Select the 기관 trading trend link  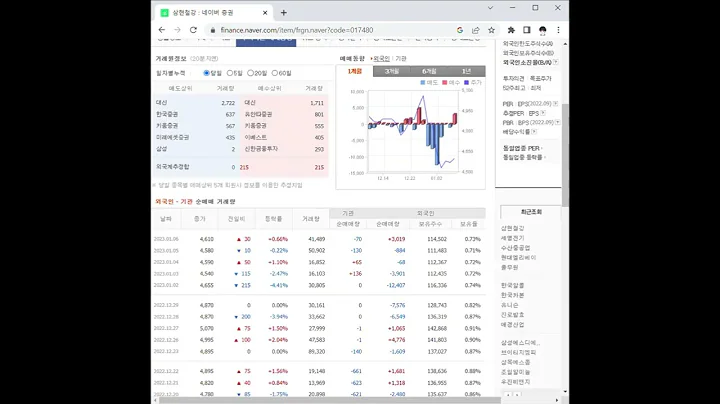tap(401, 59)
